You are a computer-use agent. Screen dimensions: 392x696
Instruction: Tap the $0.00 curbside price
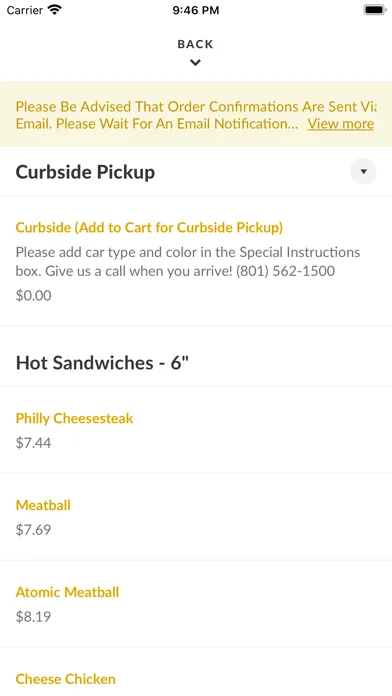pos(33,295)
